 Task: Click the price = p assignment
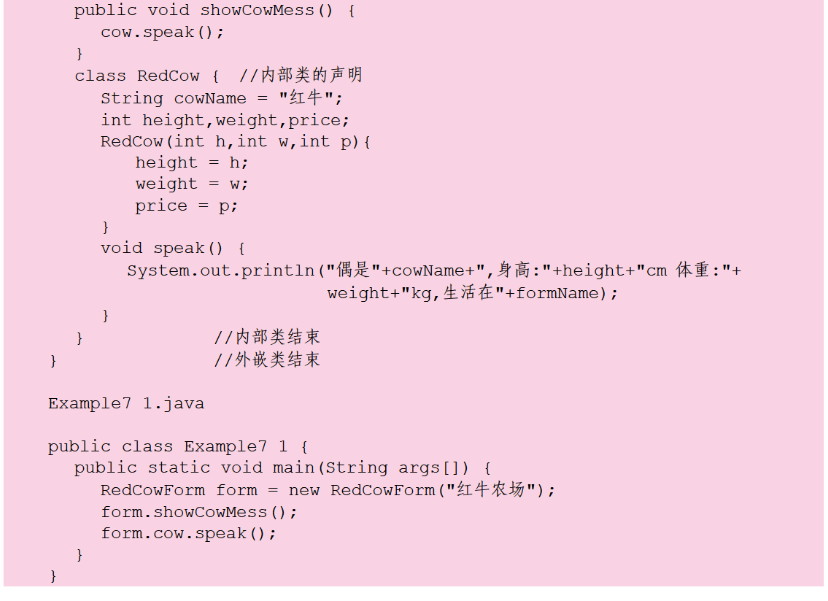point(187,207)
